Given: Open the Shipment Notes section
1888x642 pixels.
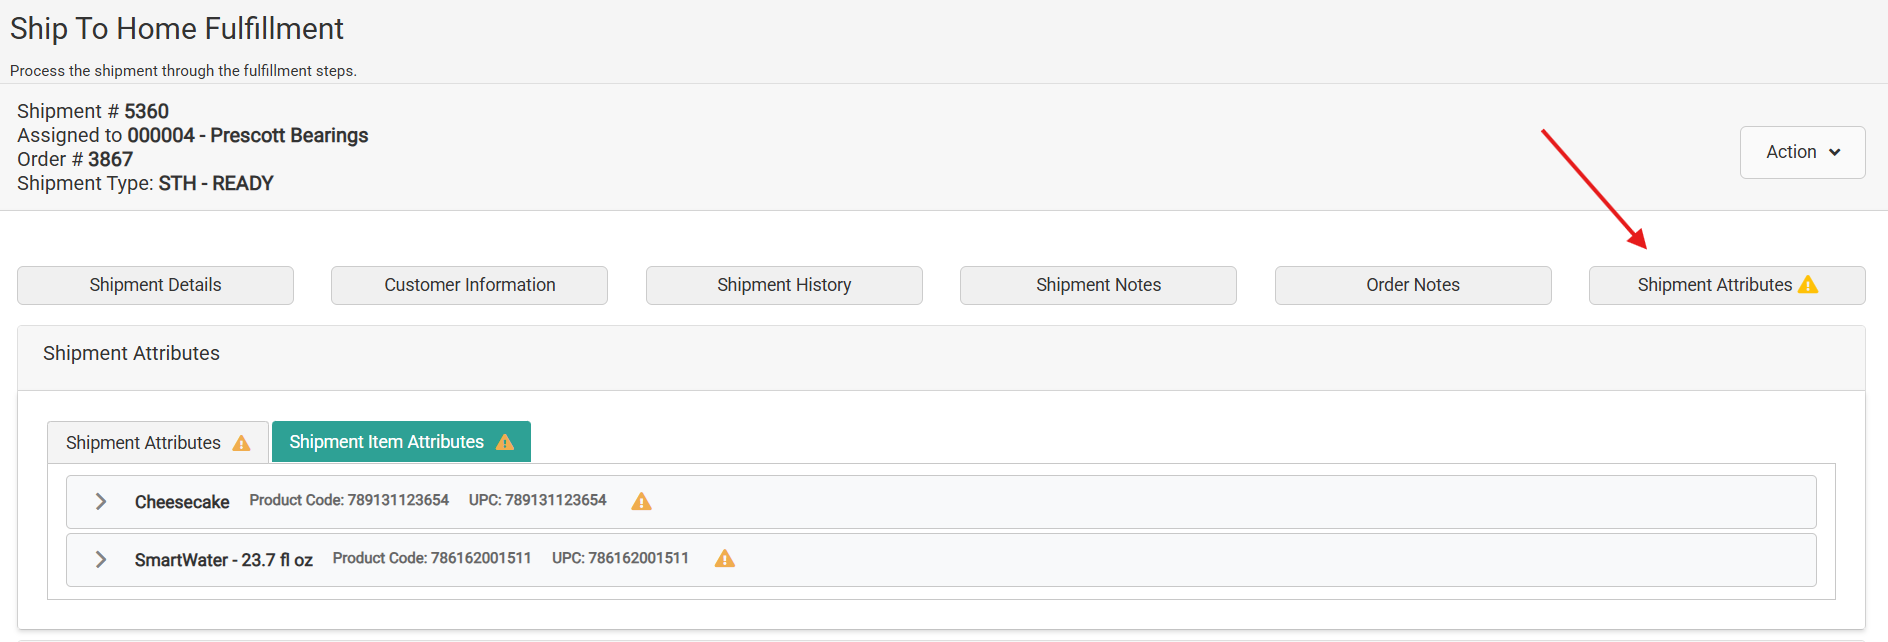Looking at the screenshot, I should pyautogui.click(x=1098, y=285).
